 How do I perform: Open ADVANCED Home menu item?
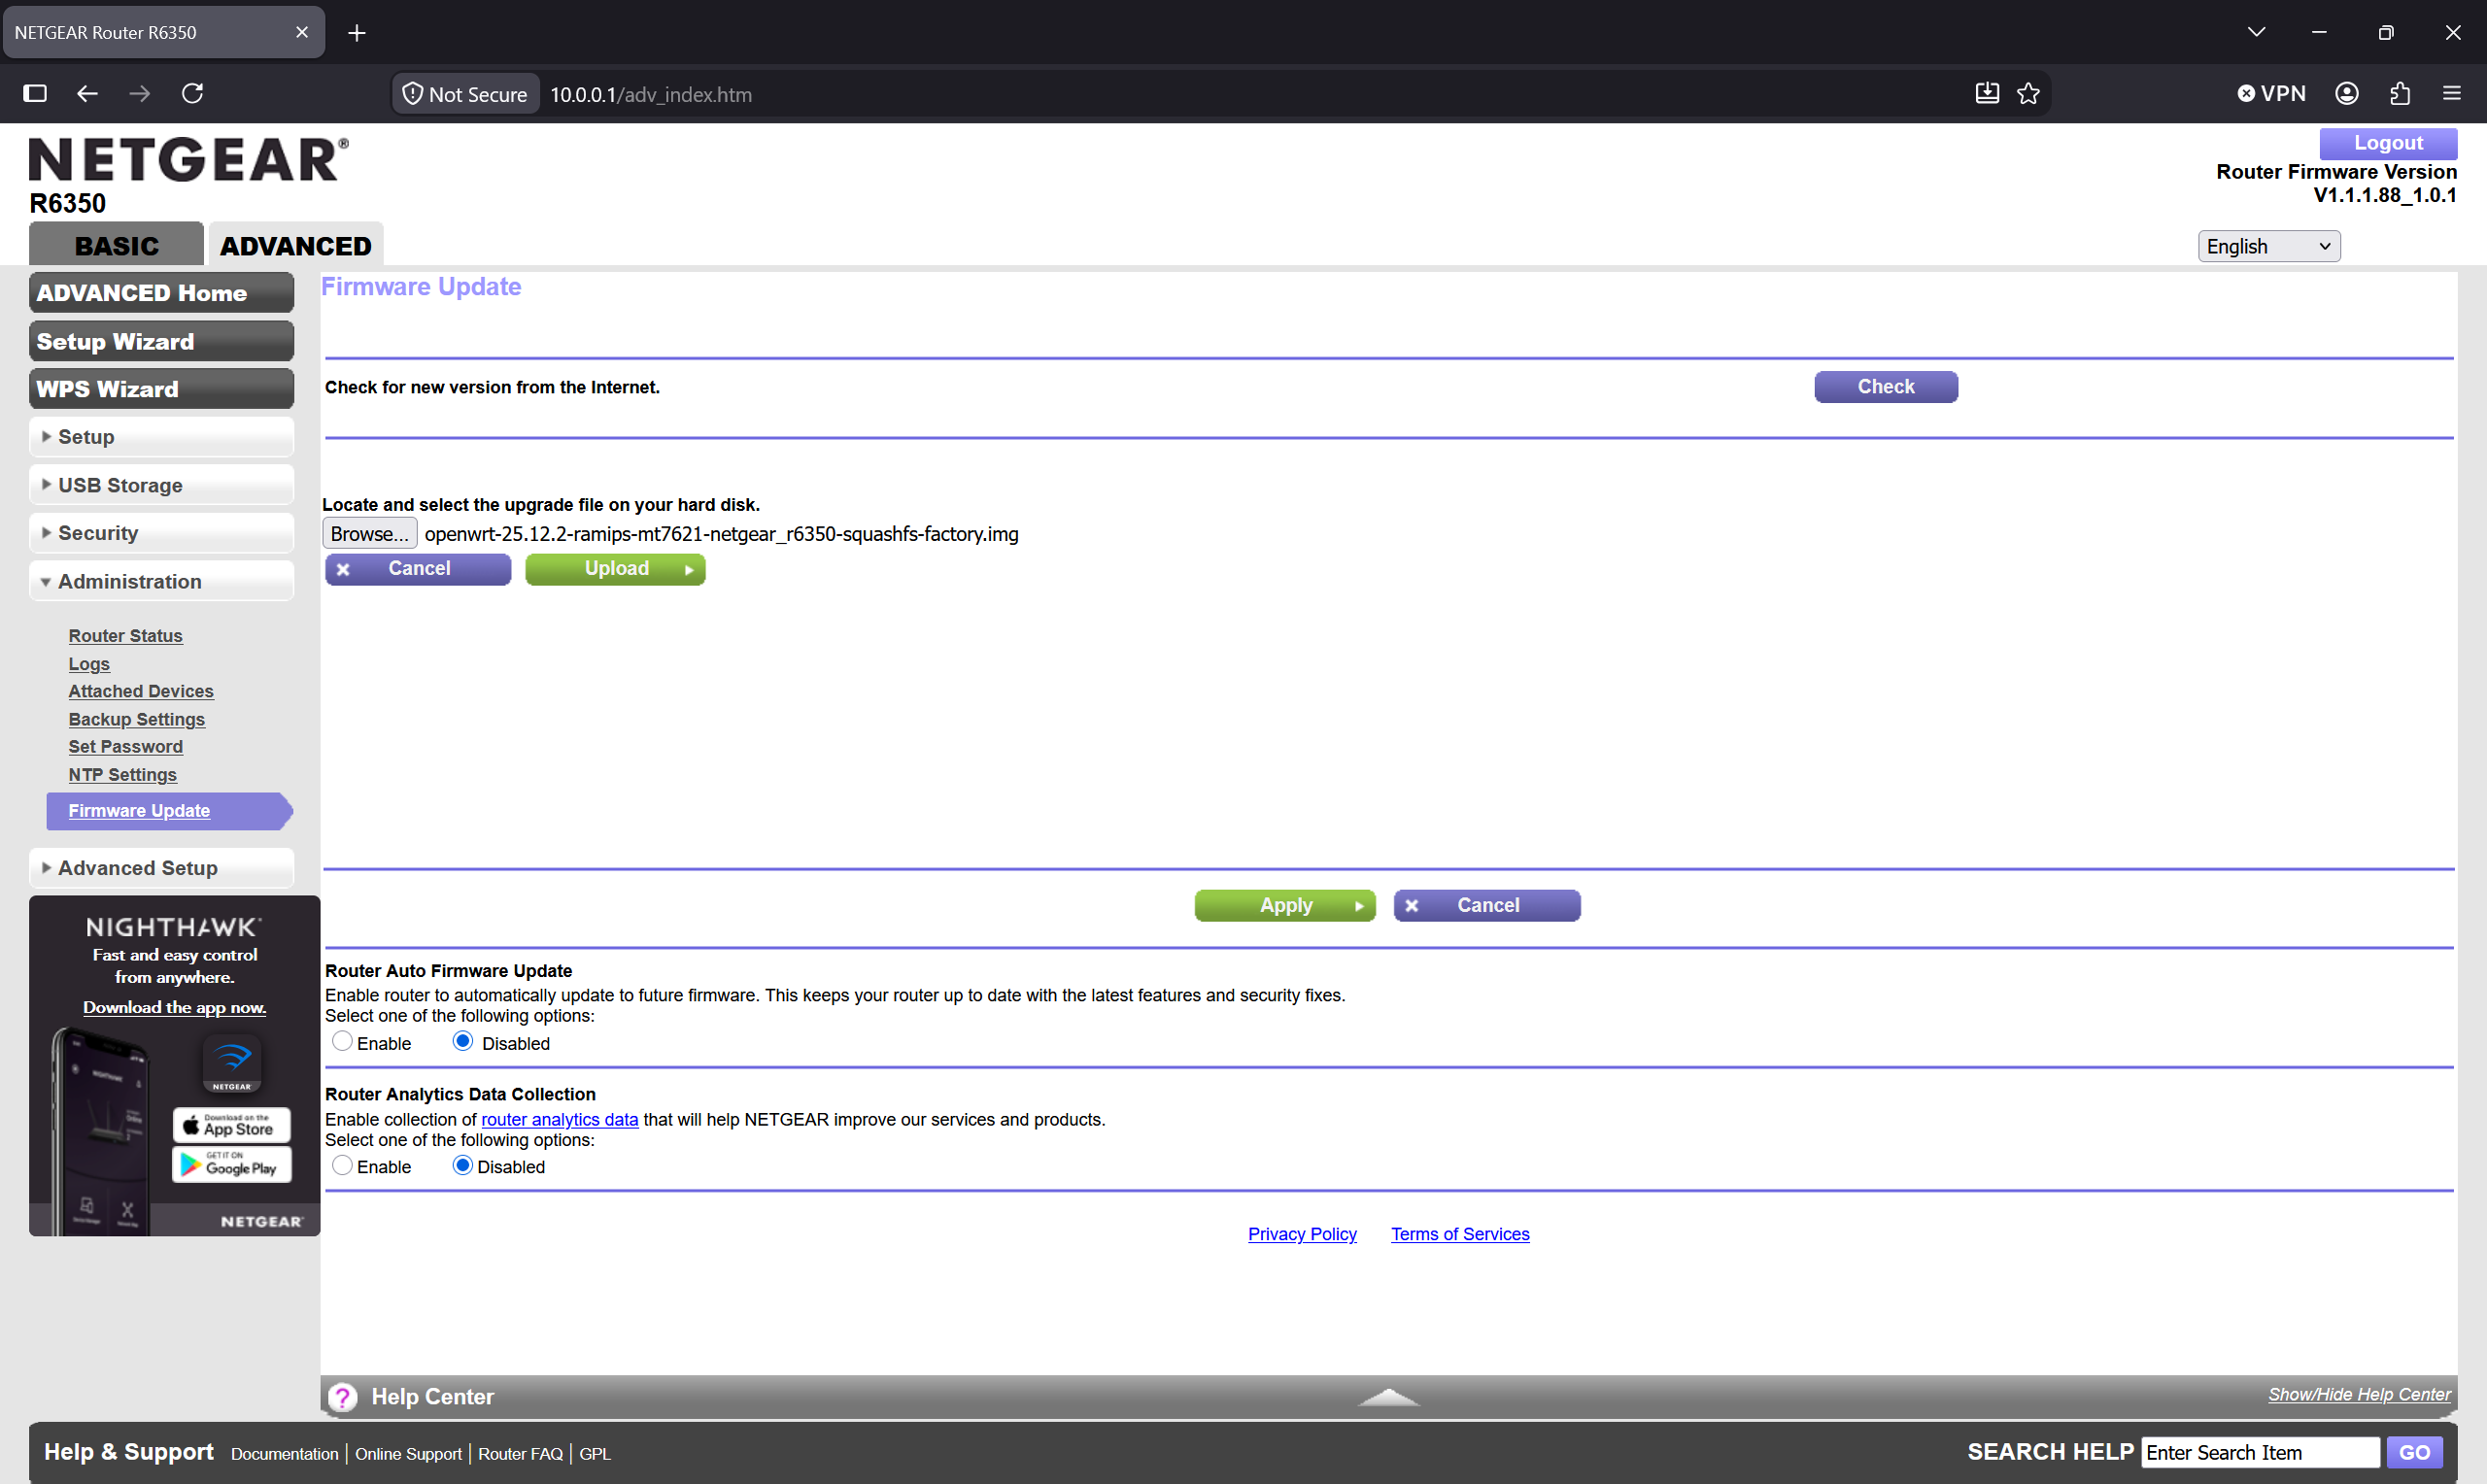pyautogui.click(x=162, y=293)
